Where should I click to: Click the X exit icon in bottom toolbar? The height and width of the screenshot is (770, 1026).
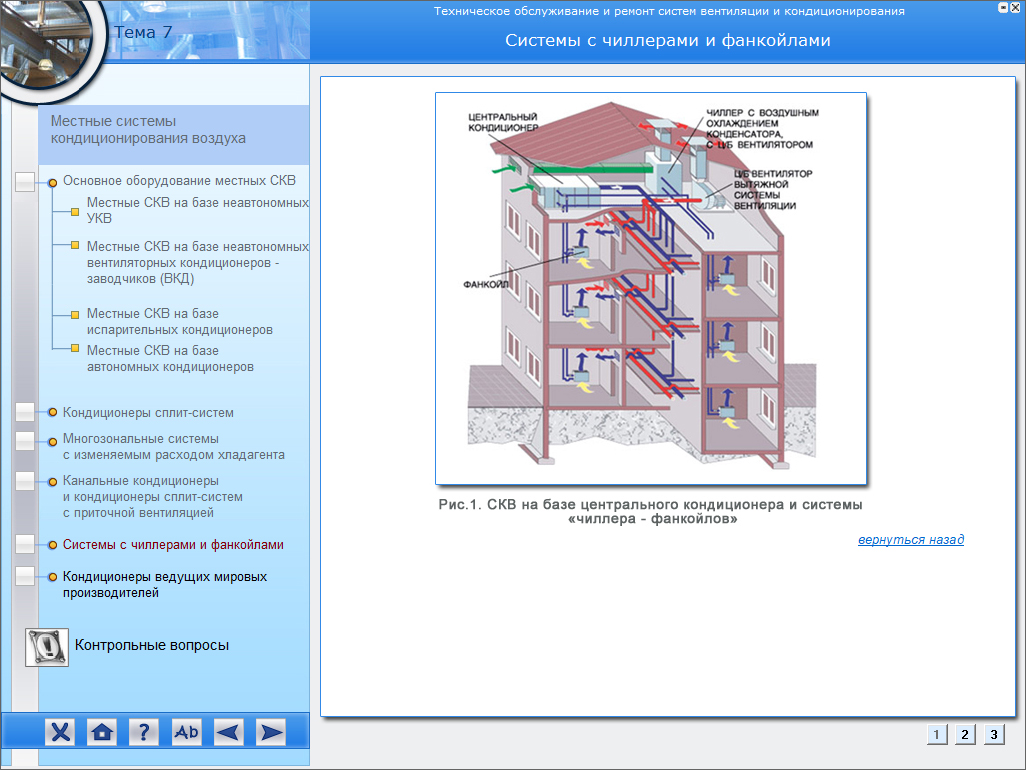(61, 732)
